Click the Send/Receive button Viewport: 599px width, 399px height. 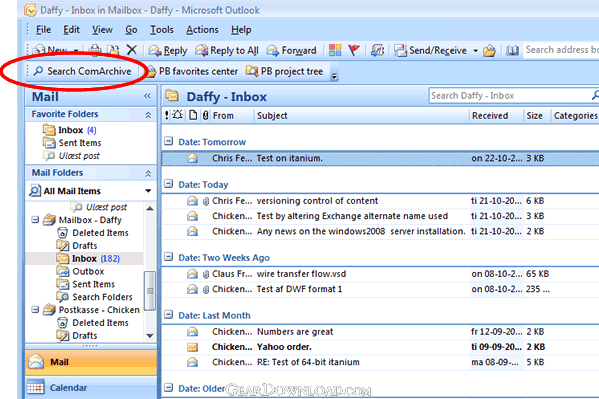[x=431, y=50]
